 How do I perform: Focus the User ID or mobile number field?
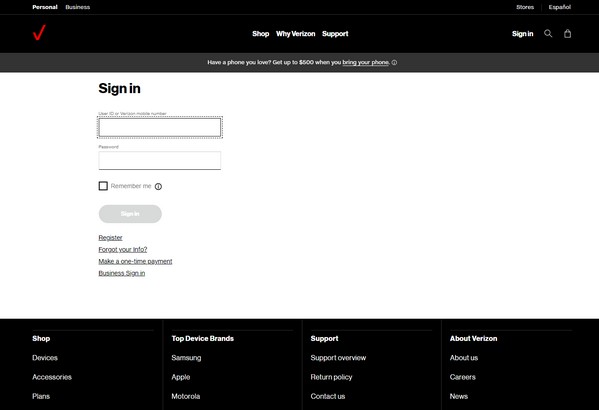[x=160, y=127]
